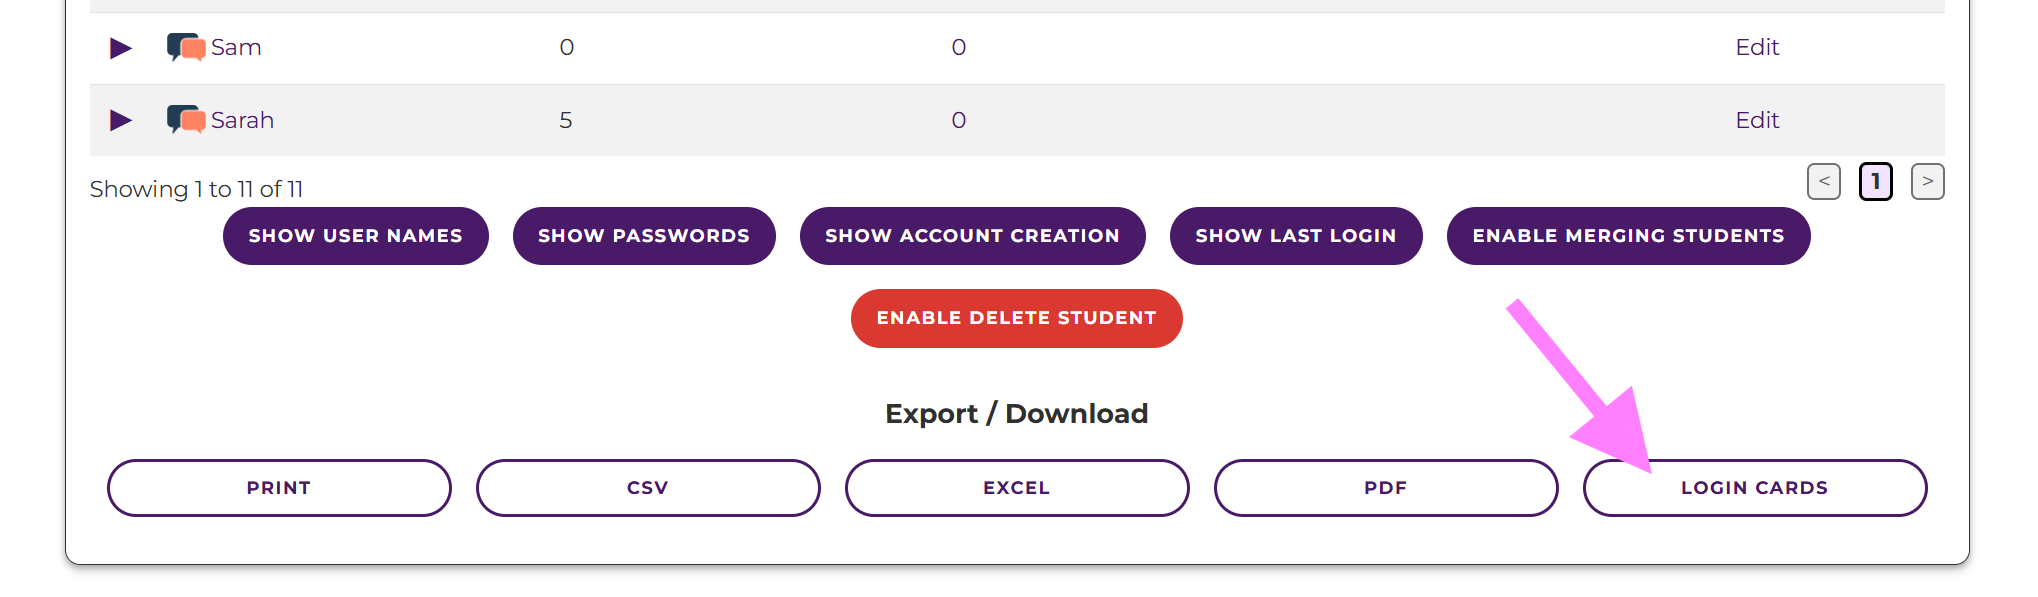Download Login Cards

tap(1754, 488)
